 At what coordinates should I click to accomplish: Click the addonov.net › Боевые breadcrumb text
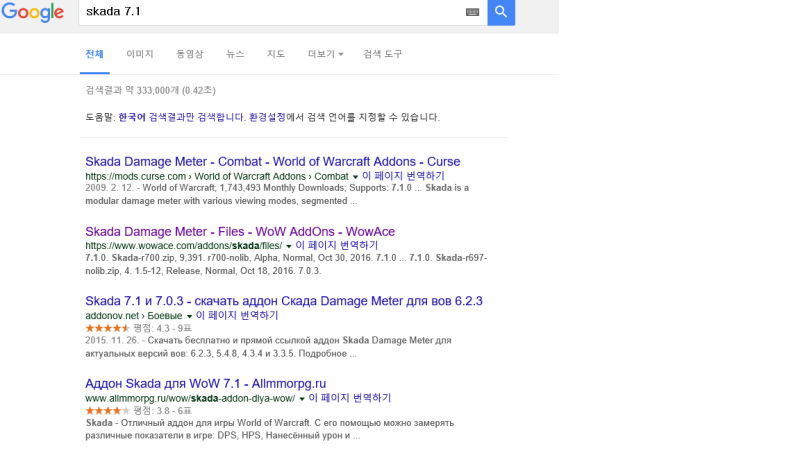(134, 316)
